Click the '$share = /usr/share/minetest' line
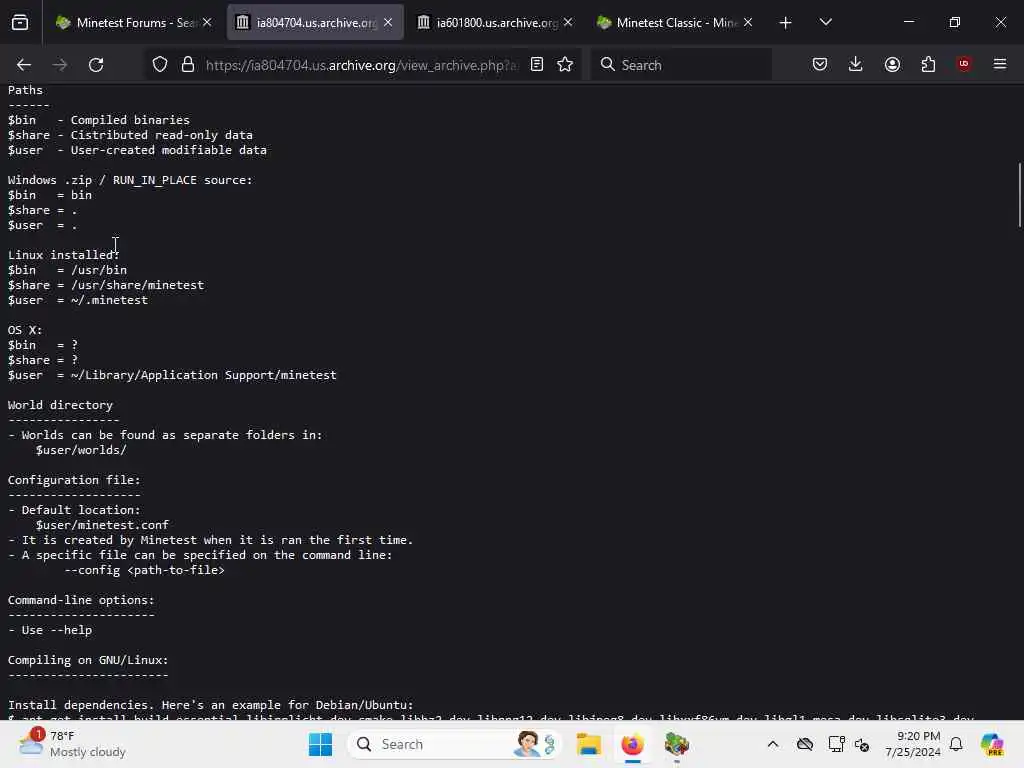This screenshot has height=768, width=1024. (106, 285)
